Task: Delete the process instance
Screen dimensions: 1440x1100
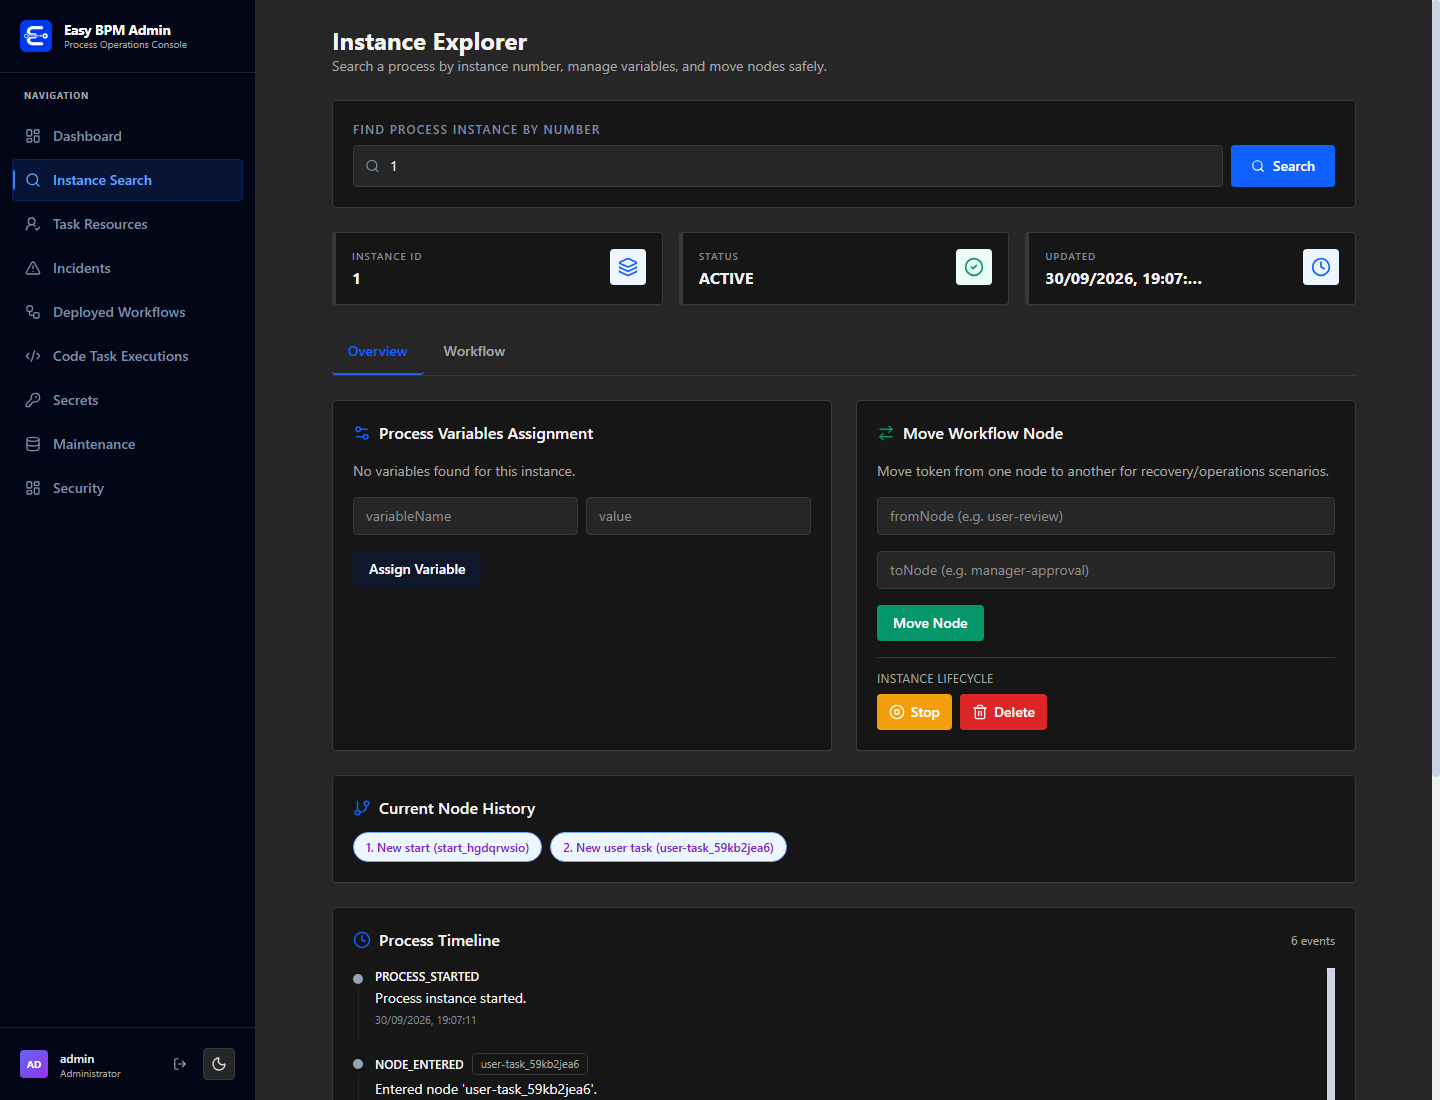Action: (x=1003, y=712)
